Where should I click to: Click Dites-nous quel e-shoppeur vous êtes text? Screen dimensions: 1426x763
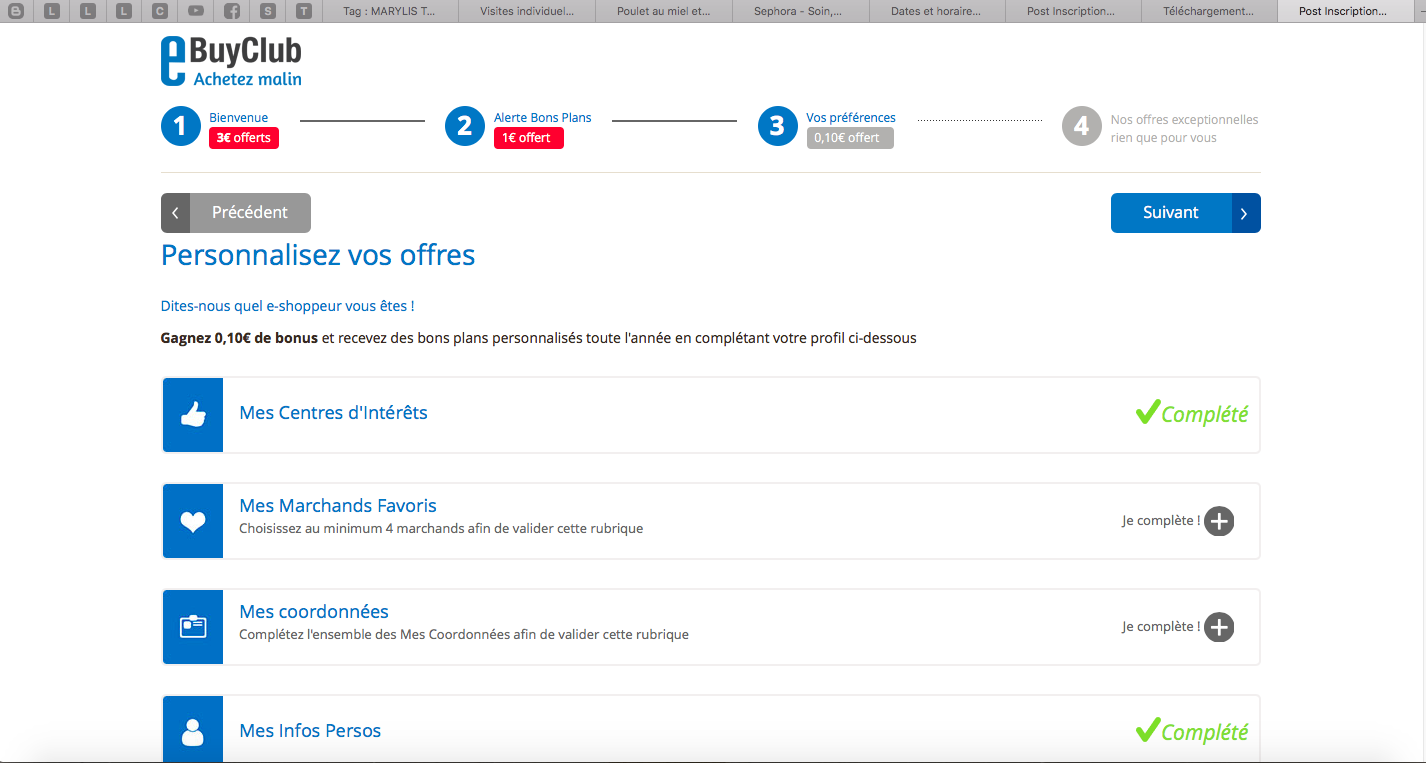click(287, 306)
